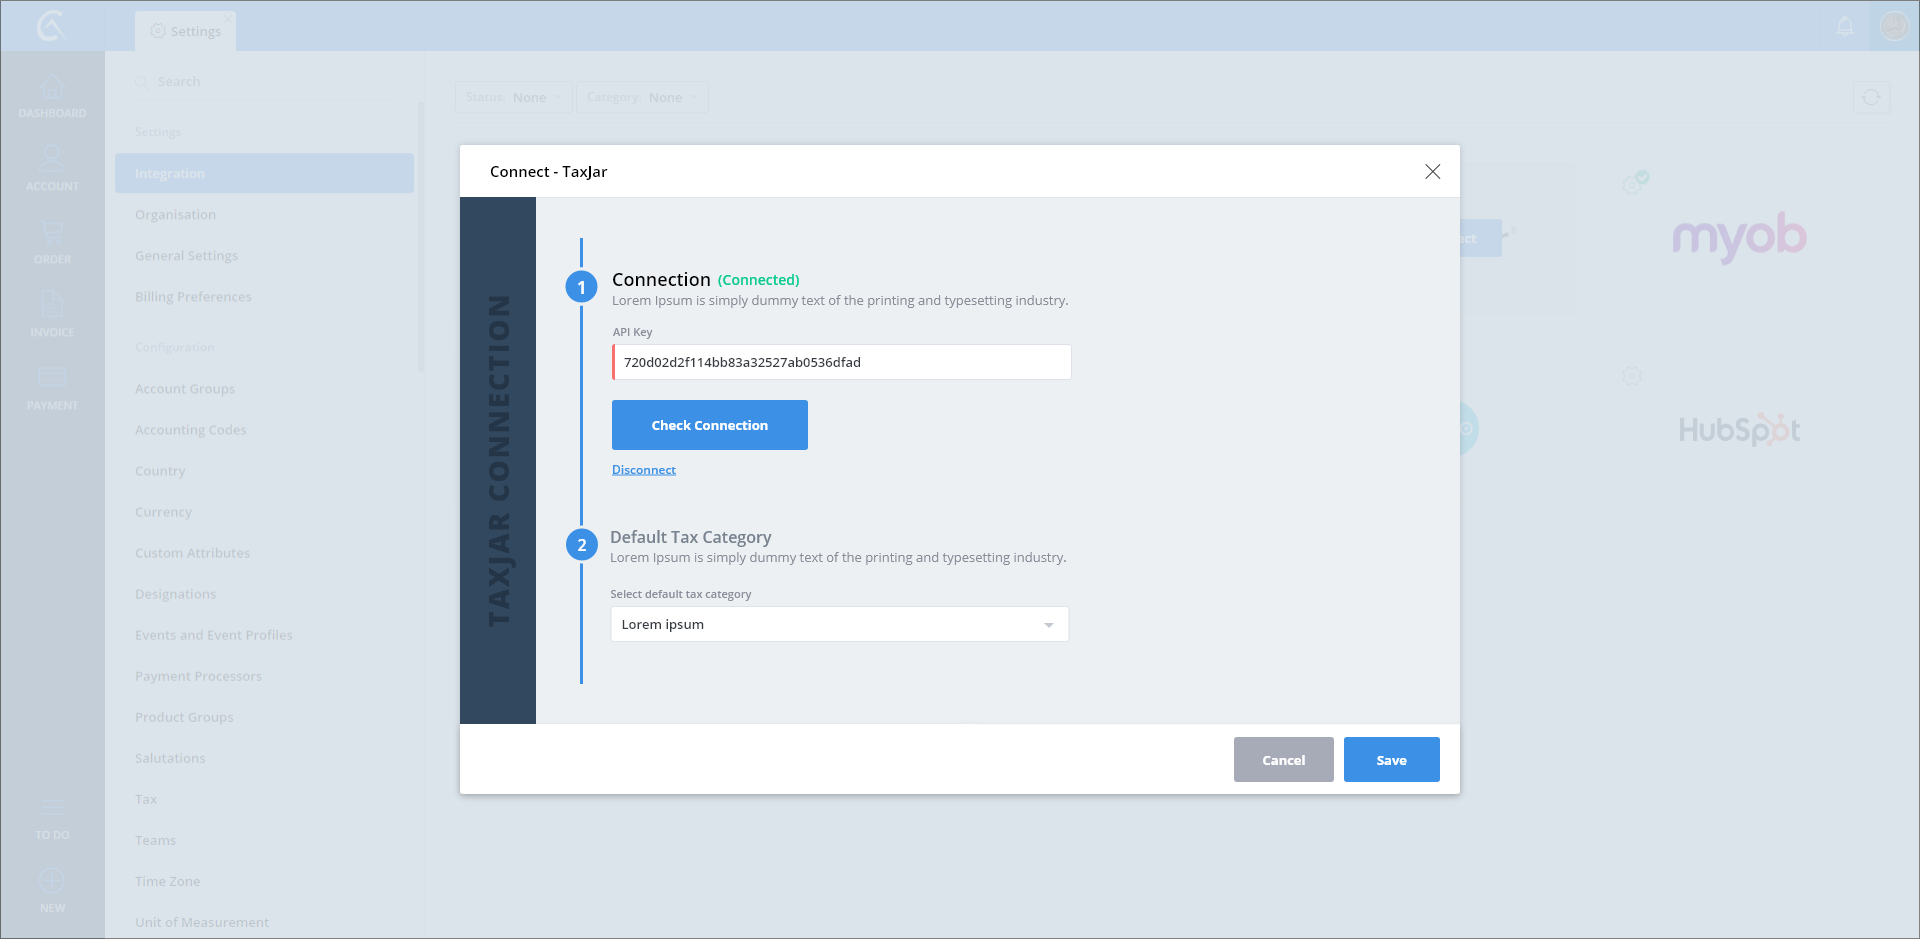Click the New plus icon
1920x939 pixels.
tap(52, 882)
